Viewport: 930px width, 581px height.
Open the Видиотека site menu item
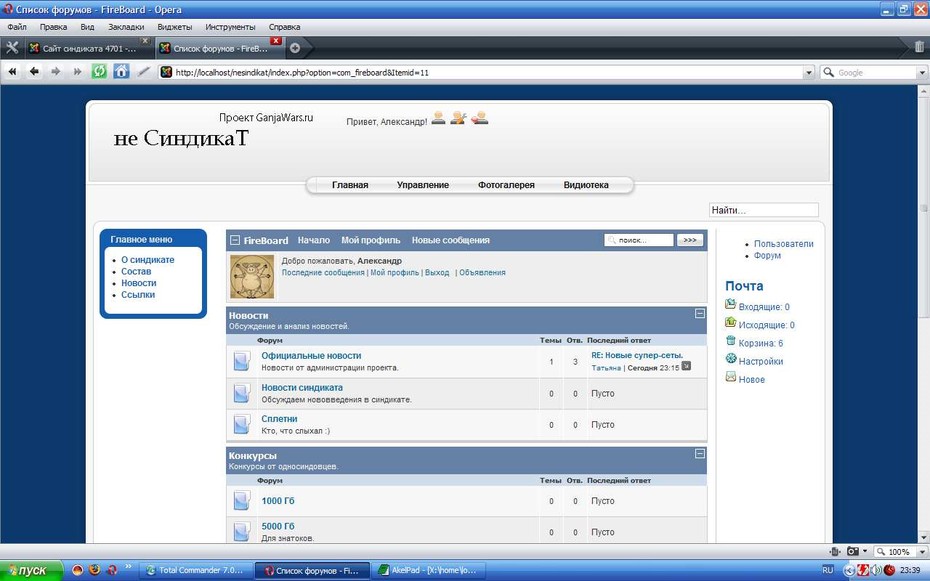[586, 185]
